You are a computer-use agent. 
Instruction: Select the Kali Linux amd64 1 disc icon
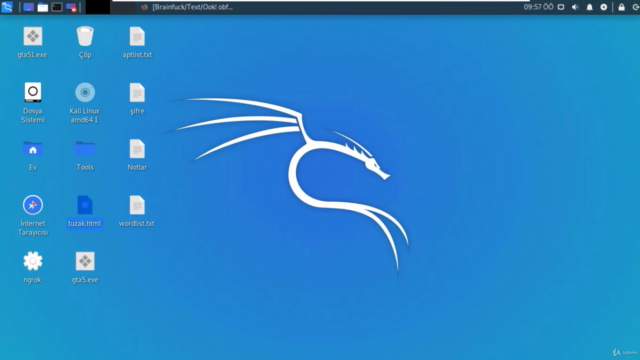(x=84, y=102)
